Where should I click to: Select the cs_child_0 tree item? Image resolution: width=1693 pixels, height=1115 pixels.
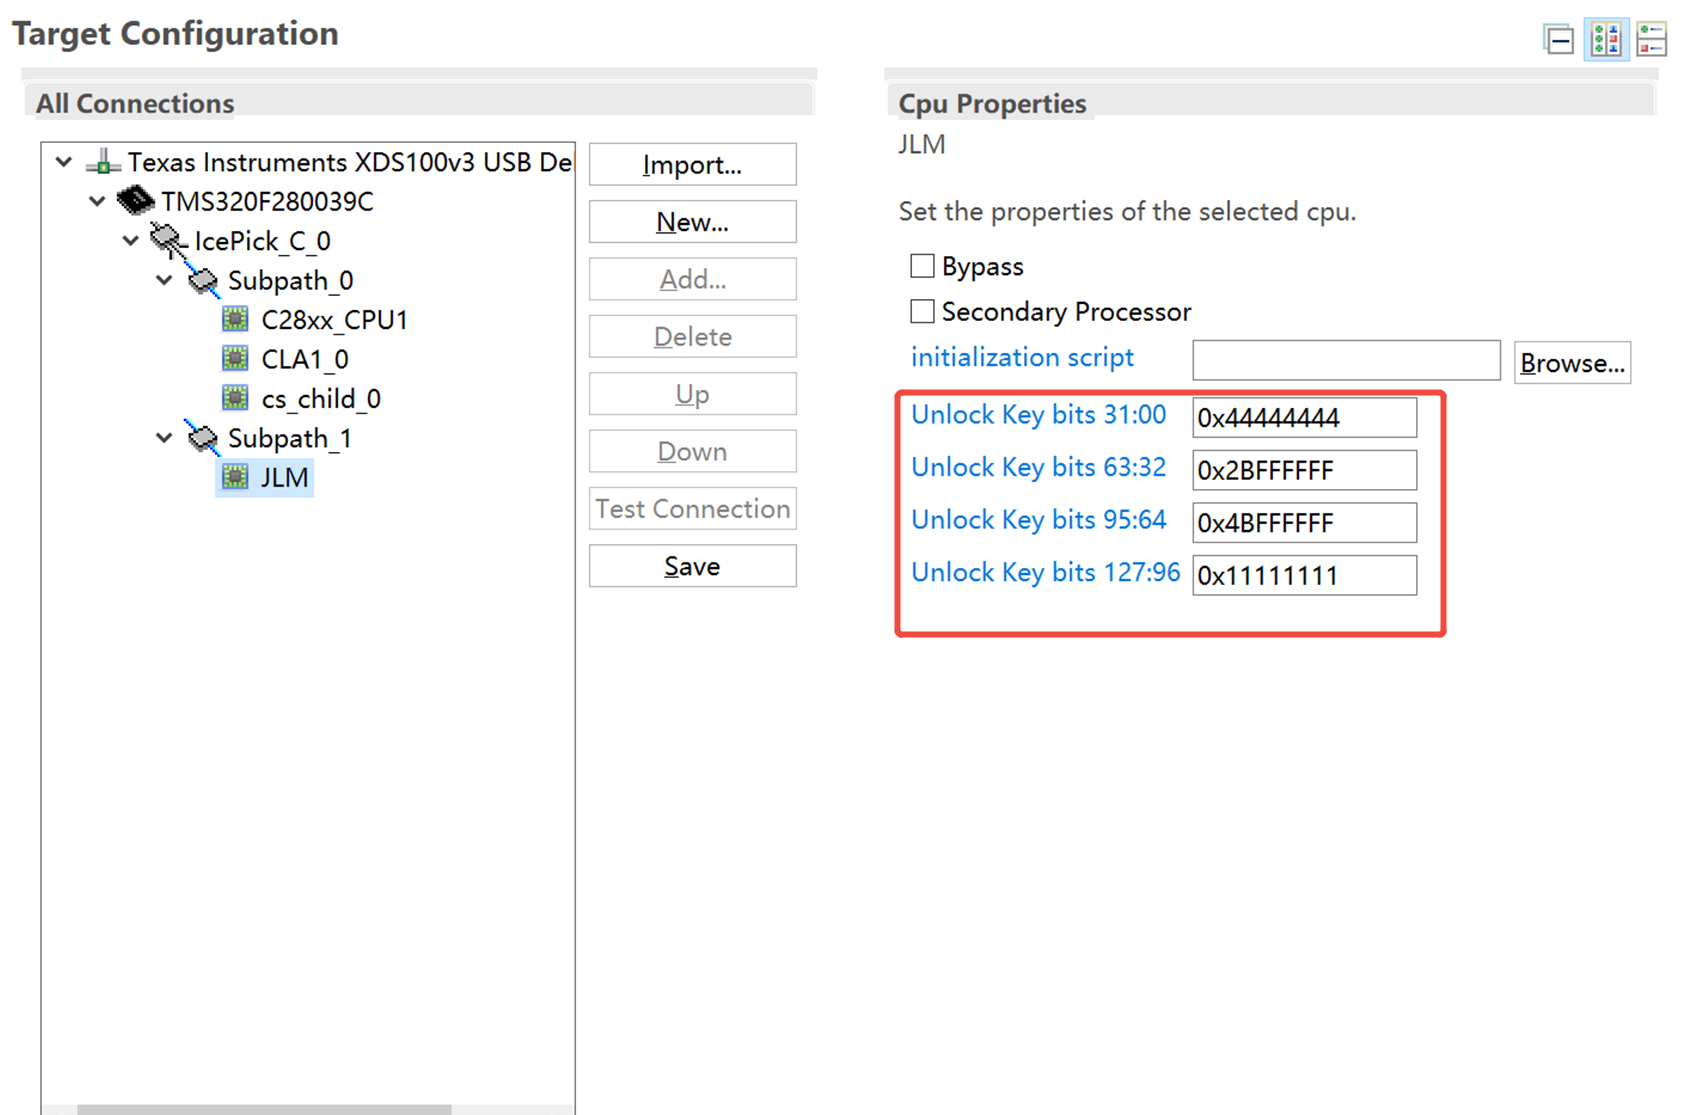(321, 399)
